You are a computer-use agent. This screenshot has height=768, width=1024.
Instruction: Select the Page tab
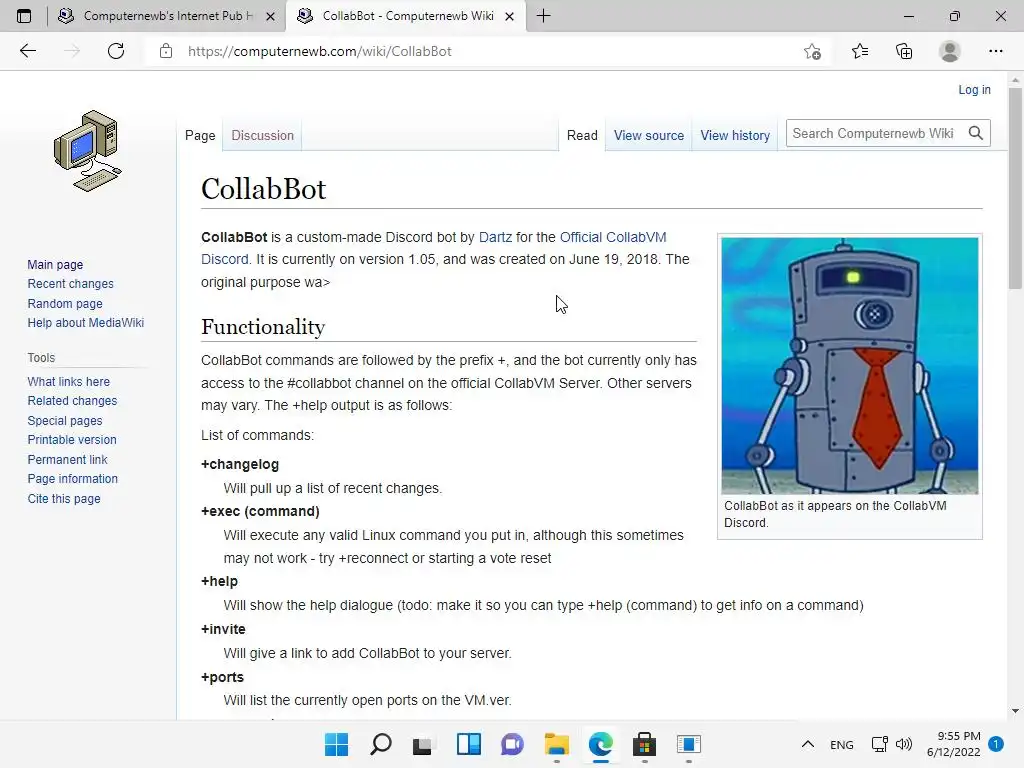point(200,135)
